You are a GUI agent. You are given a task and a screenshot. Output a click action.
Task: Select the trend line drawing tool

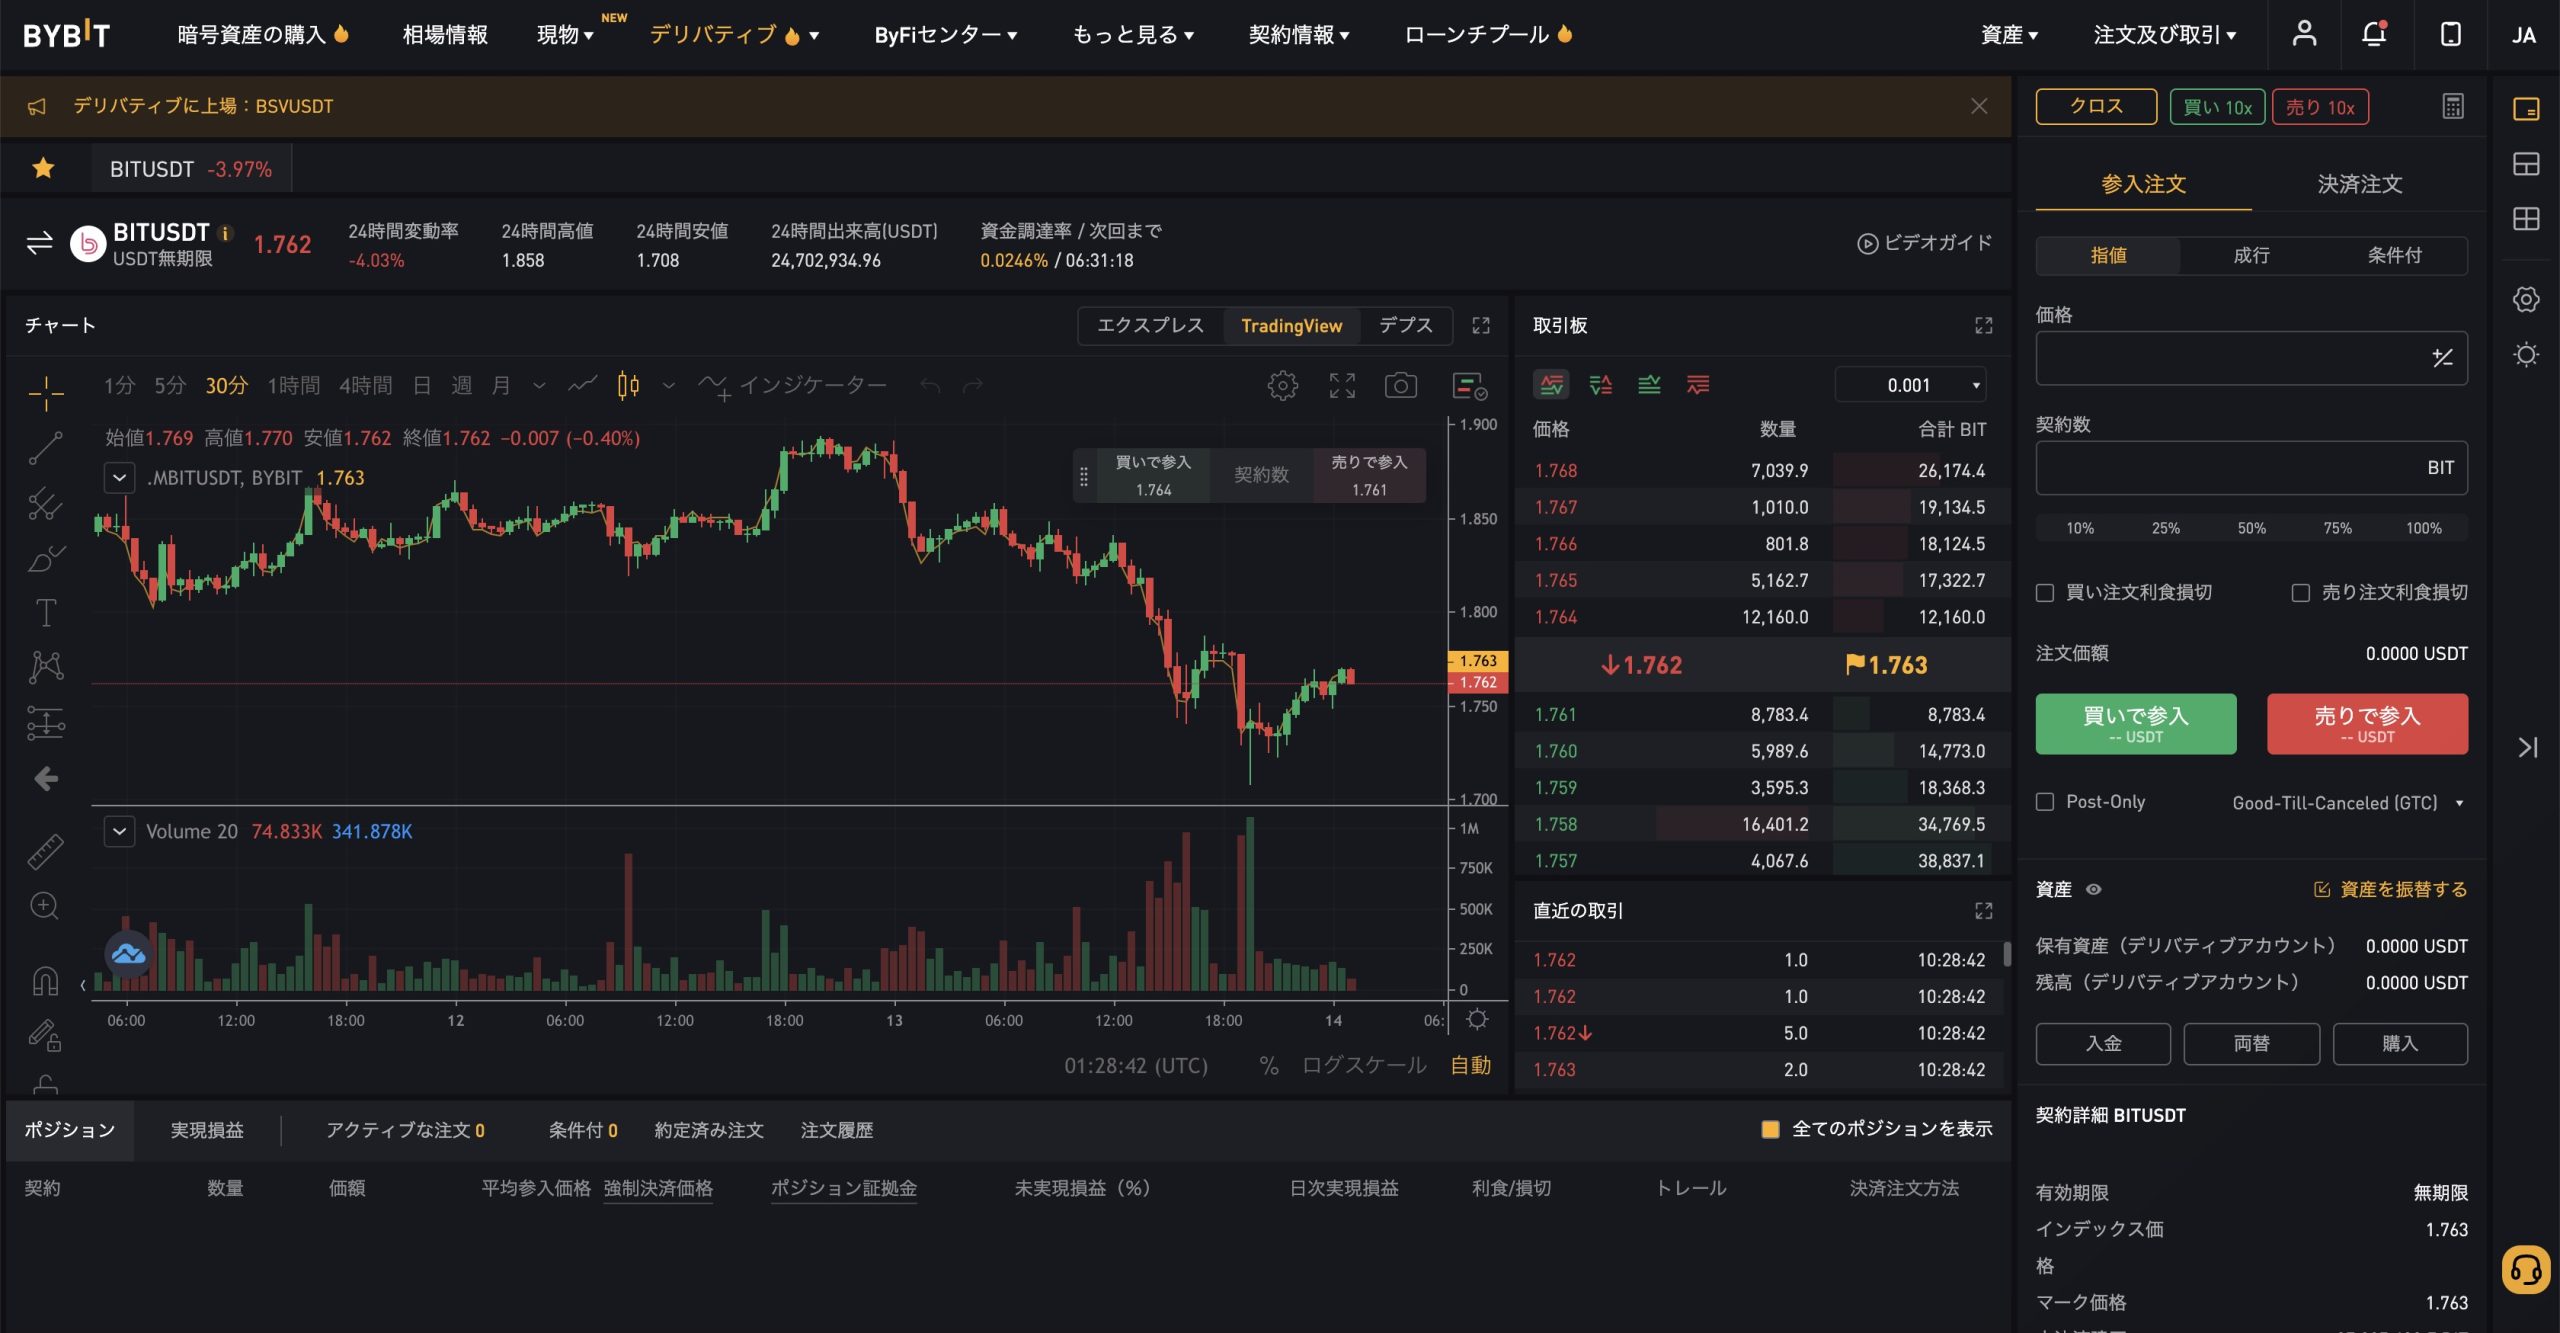pyautogui.click(x=44, y=447)
